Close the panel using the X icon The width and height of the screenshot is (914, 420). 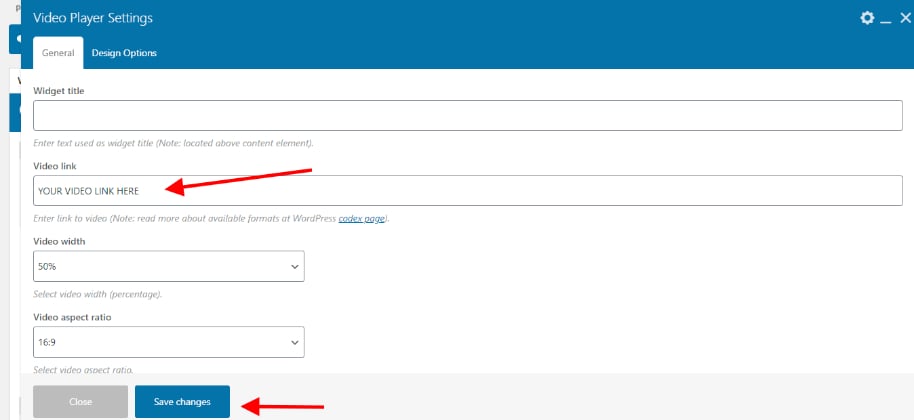pos(905,18)
